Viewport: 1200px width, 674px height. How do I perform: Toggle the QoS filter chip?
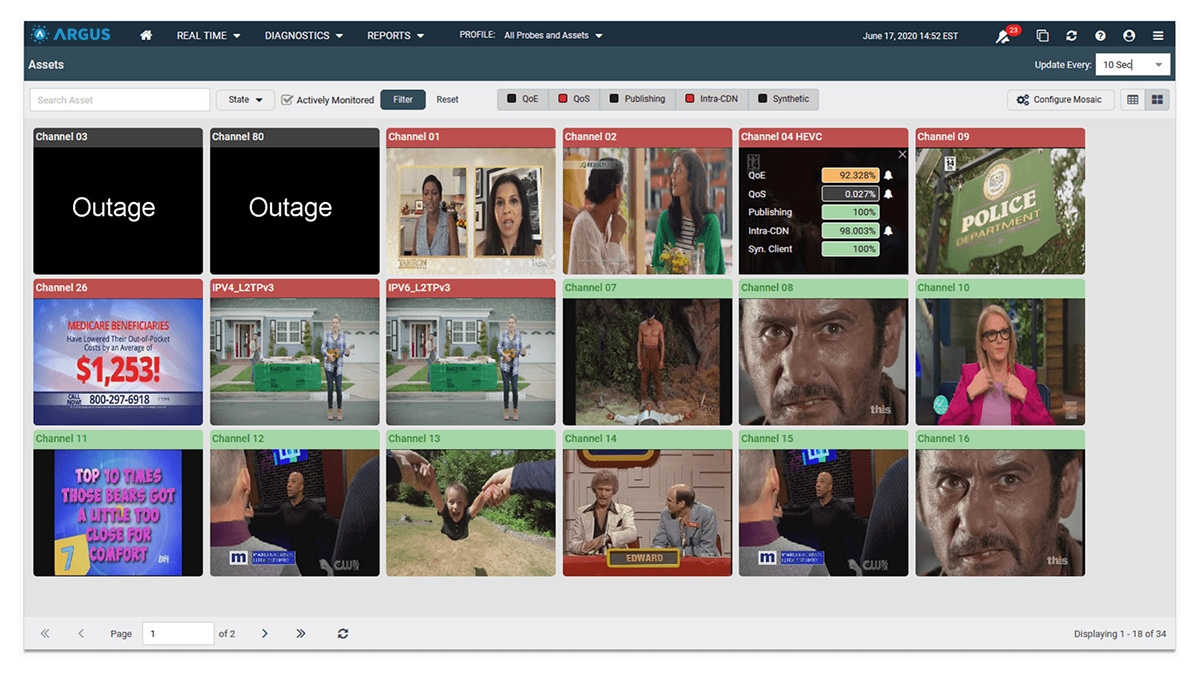[573, 99]
